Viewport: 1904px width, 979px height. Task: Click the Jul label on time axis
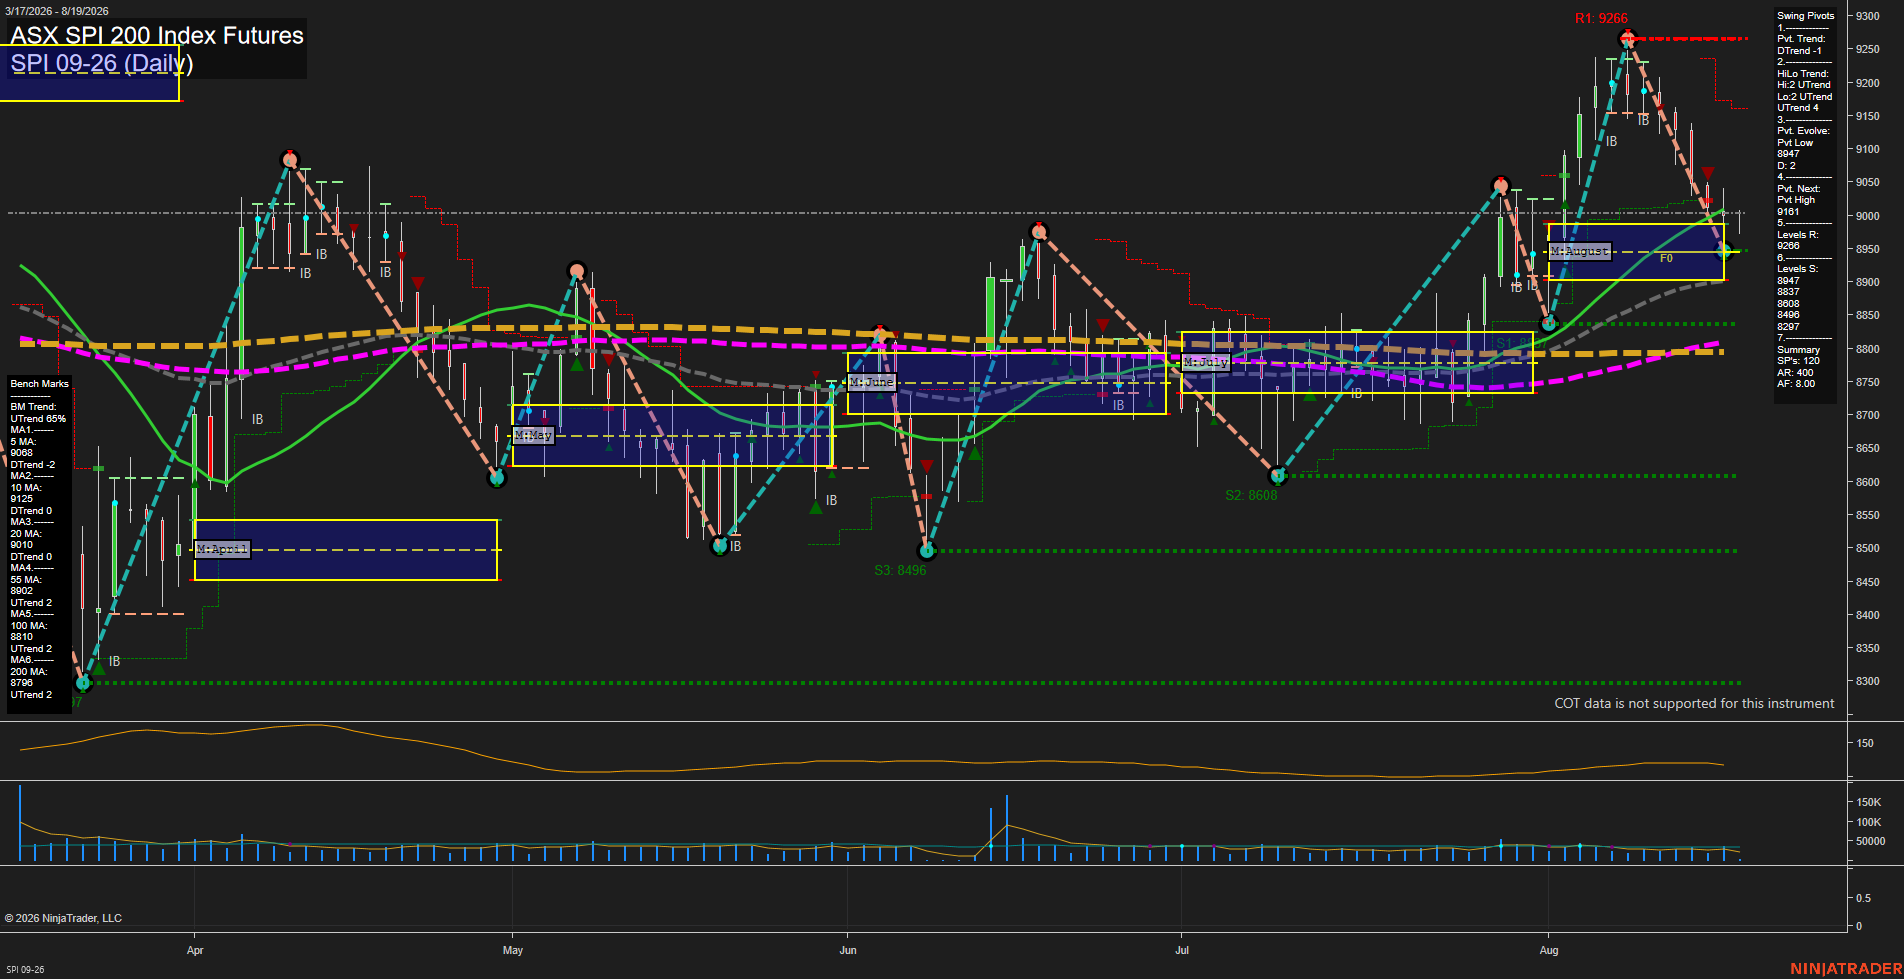pyautogui.click(x=1182, y=950)
